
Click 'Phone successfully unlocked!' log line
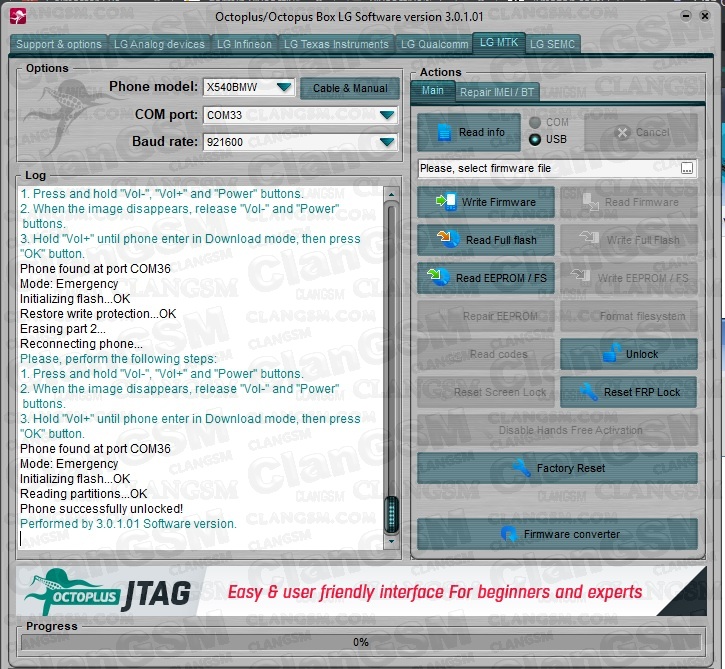pos(101,509)
